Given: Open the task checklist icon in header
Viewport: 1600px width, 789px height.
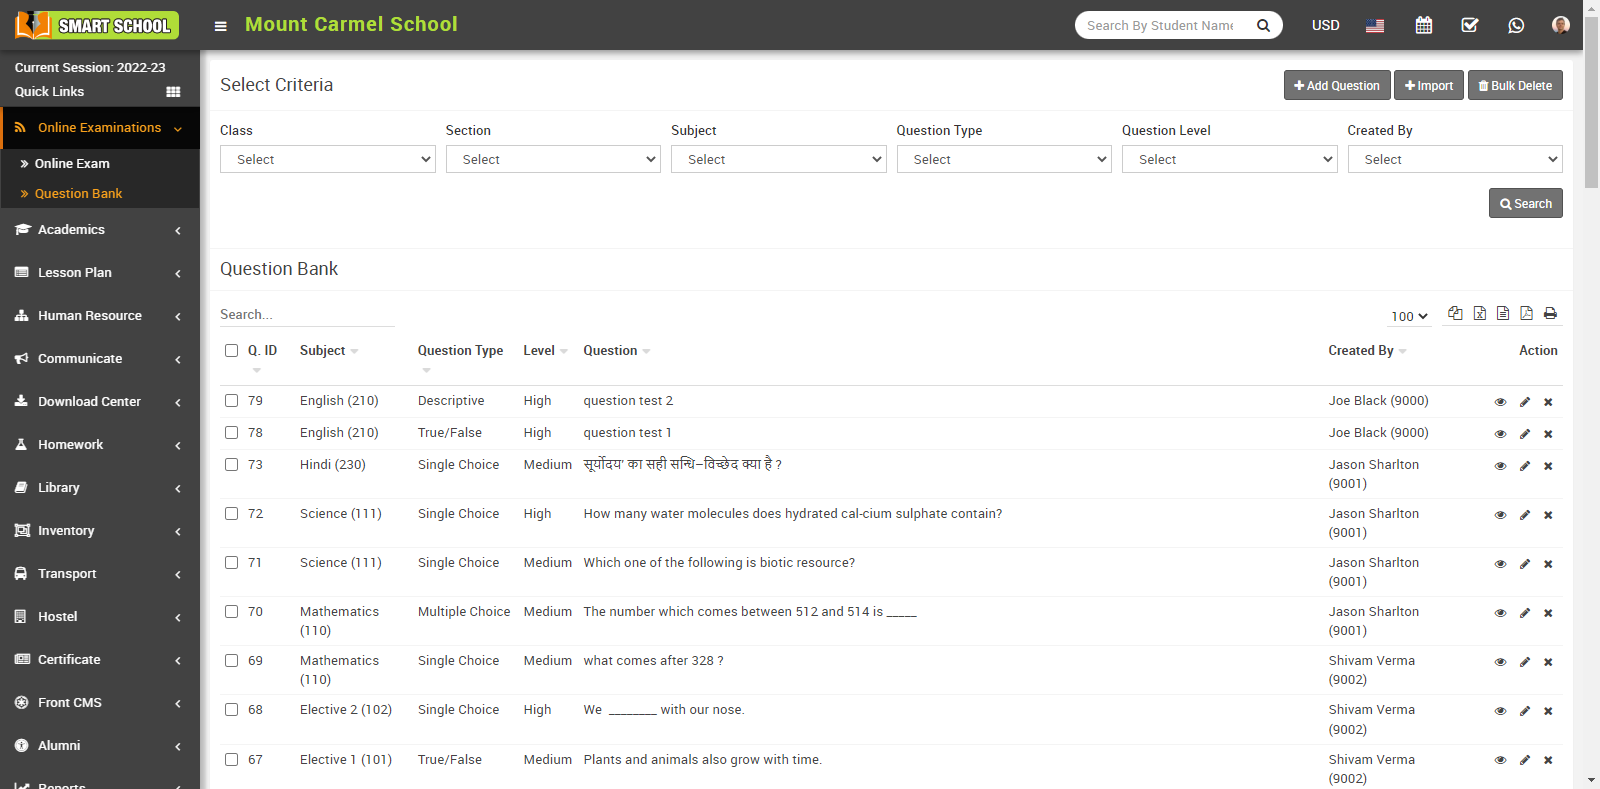Looking at the screenshot, I should pyautogui.click(x=1469, y=25).
